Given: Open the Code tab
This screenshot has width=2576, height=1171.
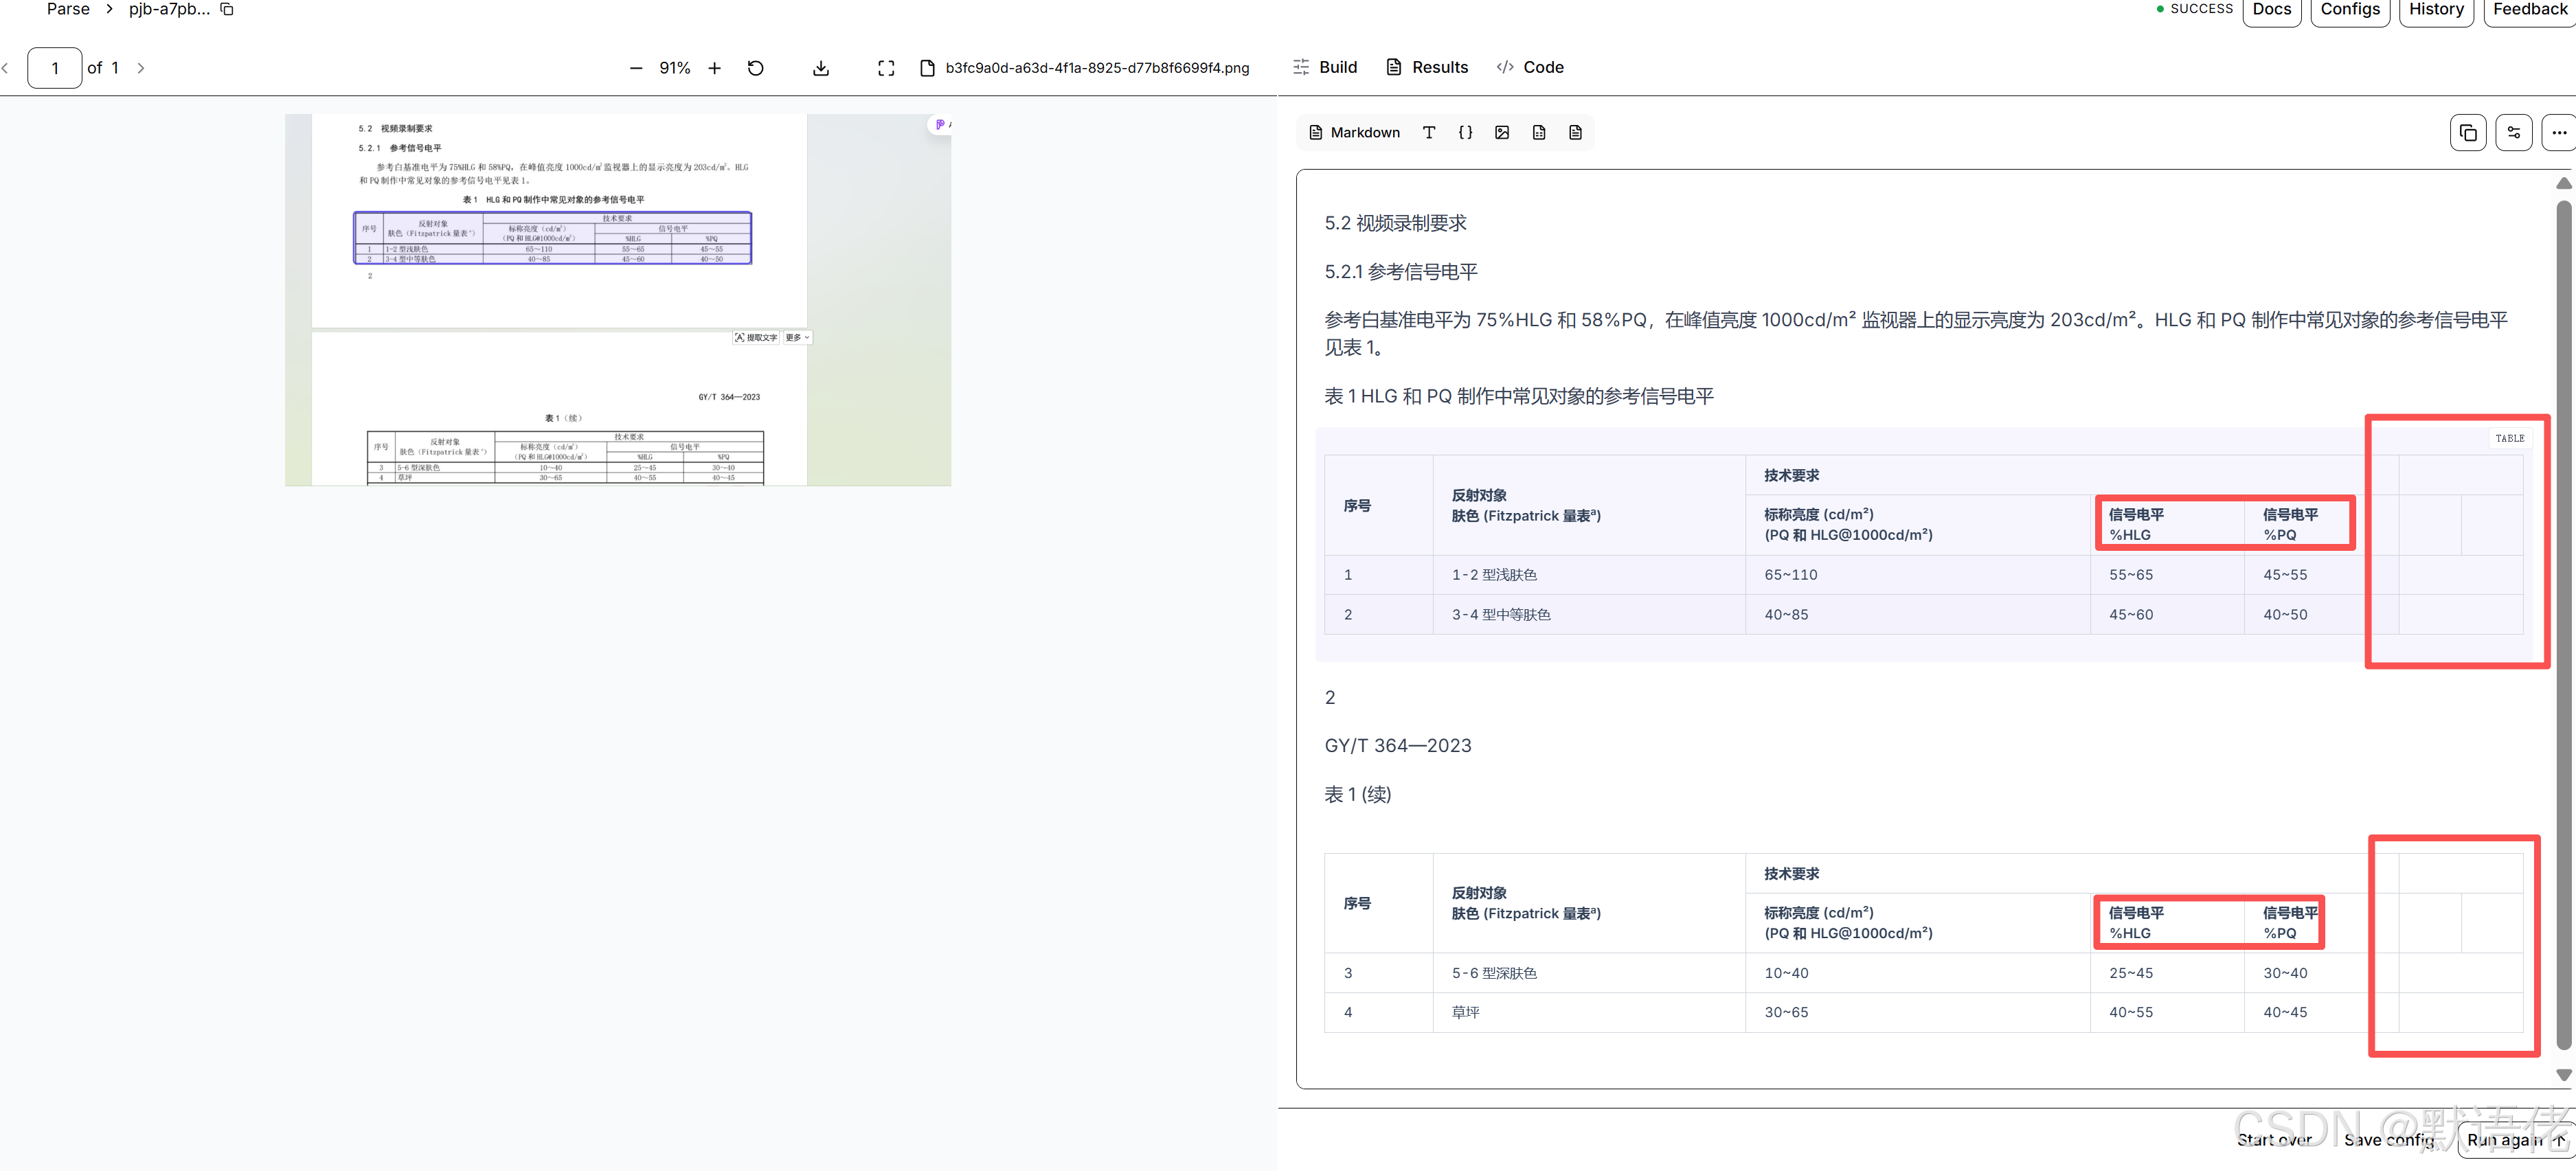Looking at the screenshot, I should click(x=1530, y=67).
